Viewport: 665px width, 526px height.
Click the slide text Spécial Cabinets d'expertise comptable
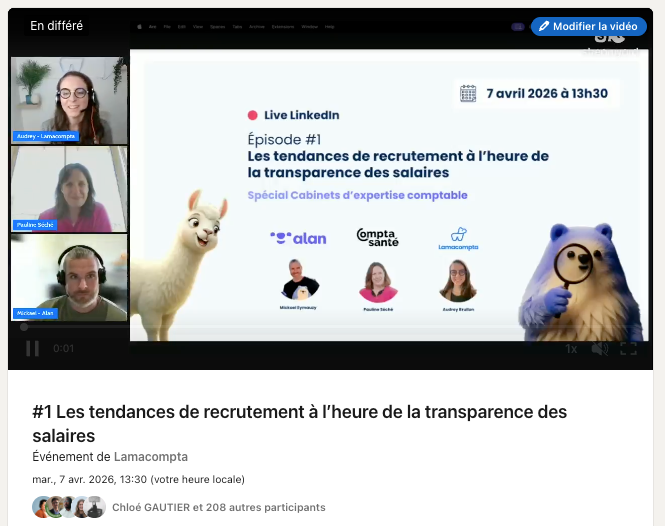(358, 195)
